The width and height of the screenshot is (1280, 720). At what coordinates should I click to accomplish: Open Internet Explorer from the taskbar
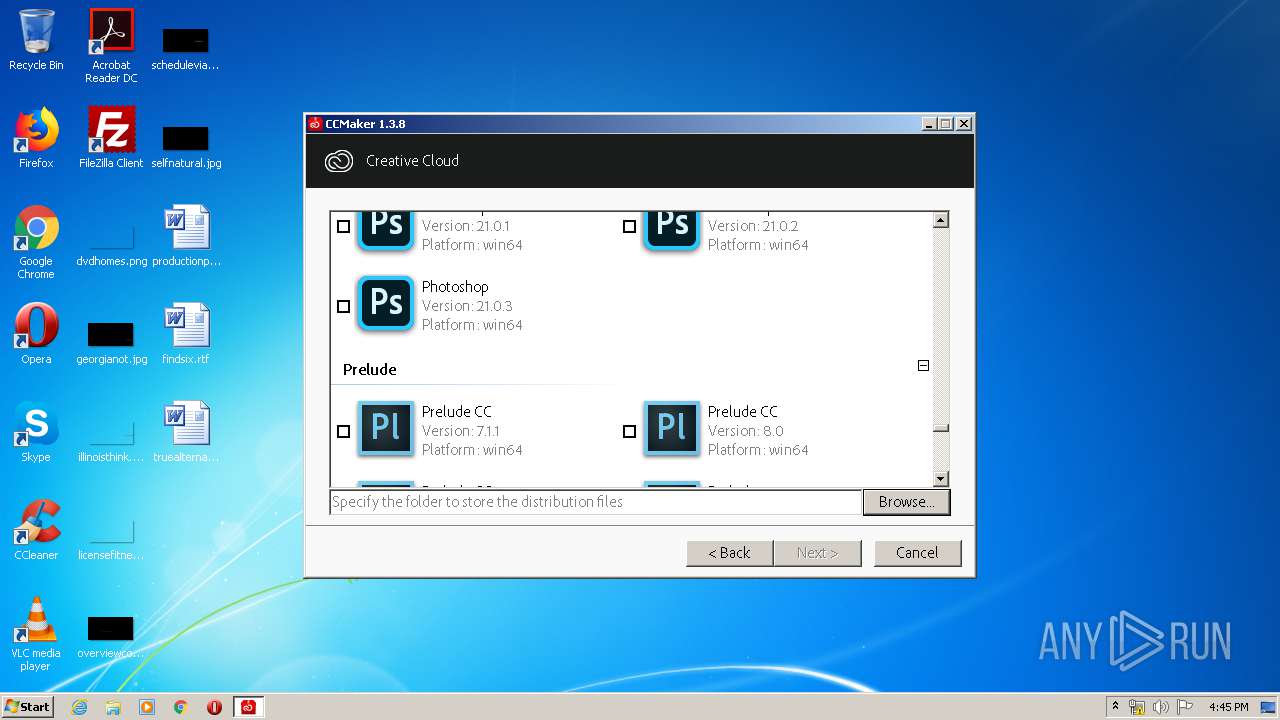click(80, 707)
